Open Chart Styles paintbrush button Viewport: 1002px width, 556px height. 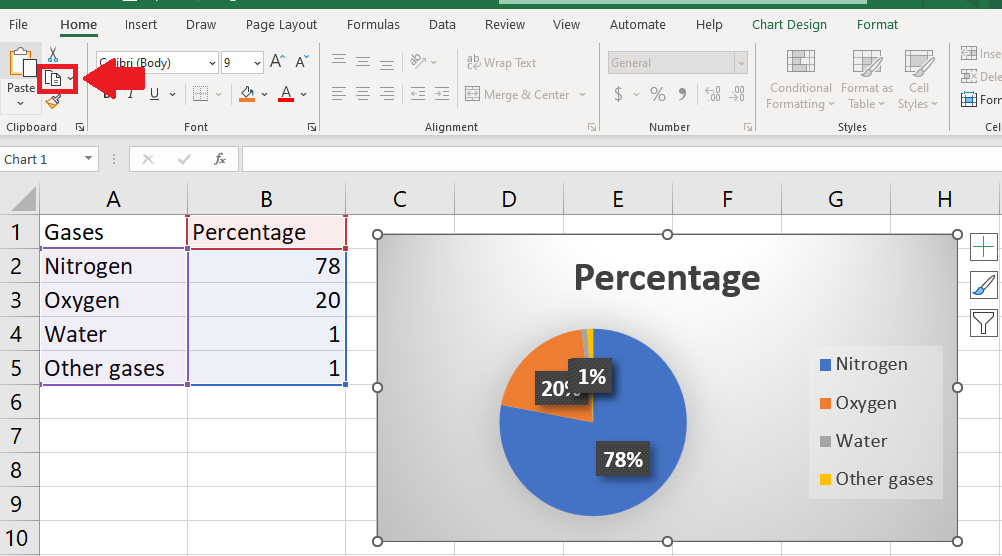click(983, 285)
